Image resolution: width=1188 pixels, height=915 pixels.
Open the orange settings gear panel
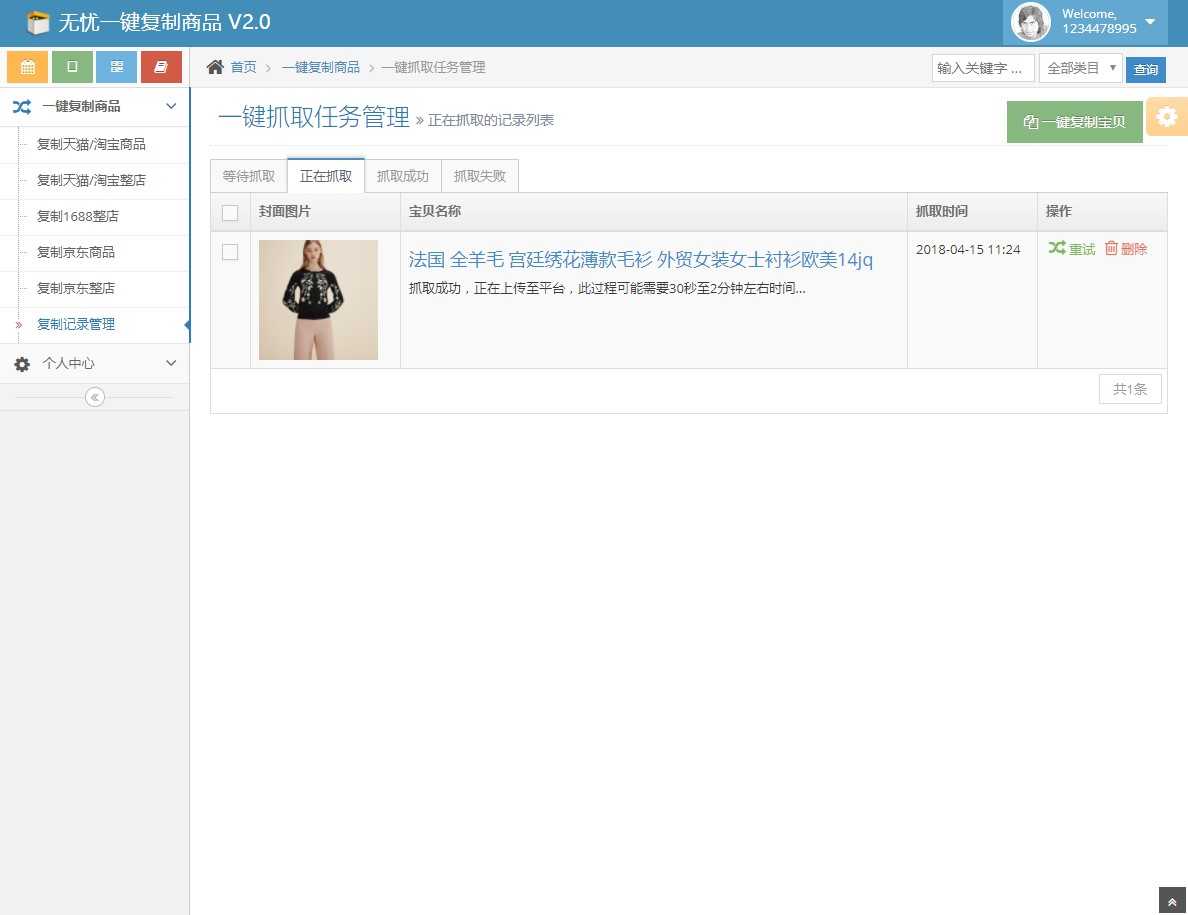[x=1167, y=117]
